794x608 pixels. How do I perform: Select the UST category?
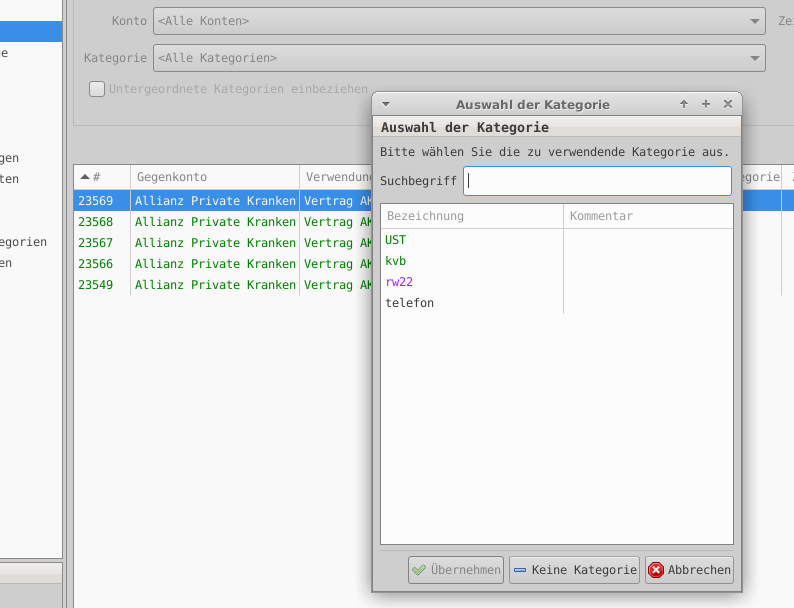pos(396,240)
